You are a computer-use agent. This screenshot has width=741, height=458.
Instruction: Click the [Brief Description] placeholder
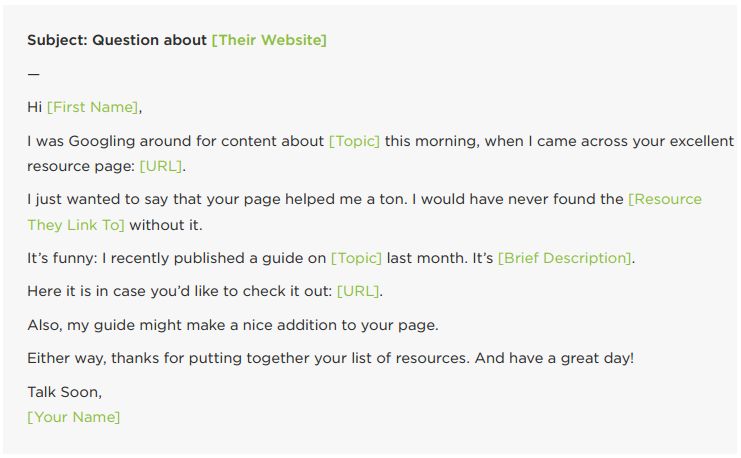click(565, 258)
